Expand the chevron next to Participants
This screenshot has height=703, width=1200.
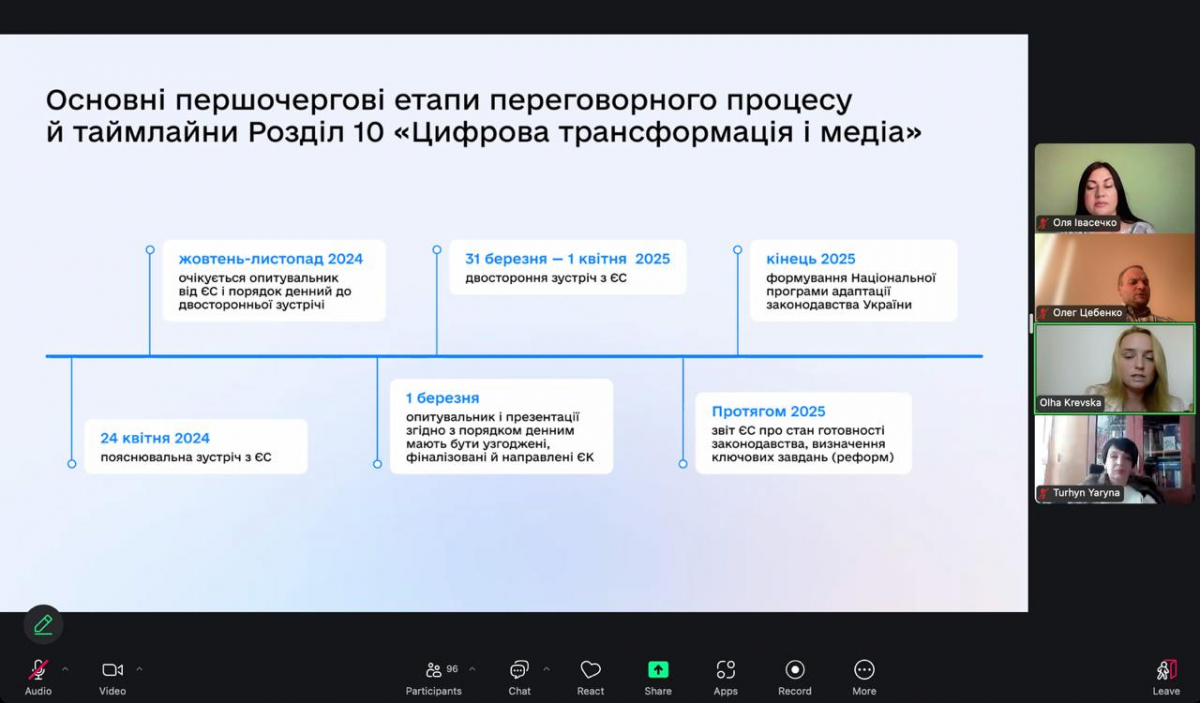click(472, 669)
